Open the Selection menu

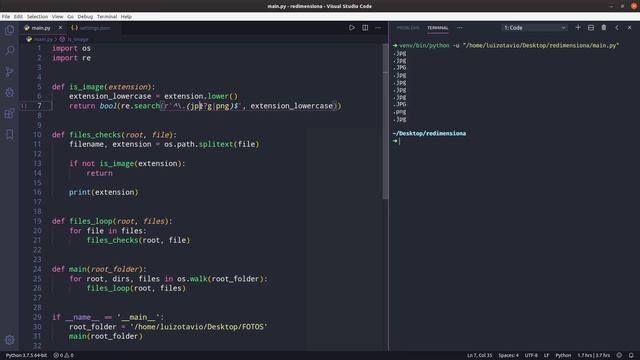click(37, 17)
